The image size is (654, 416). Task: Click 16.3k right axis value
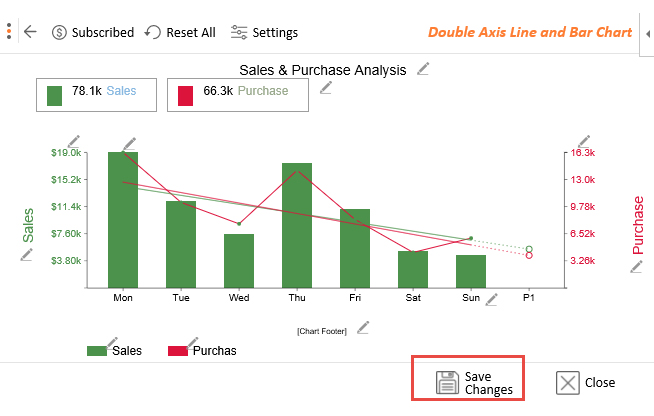coord(583,153)
